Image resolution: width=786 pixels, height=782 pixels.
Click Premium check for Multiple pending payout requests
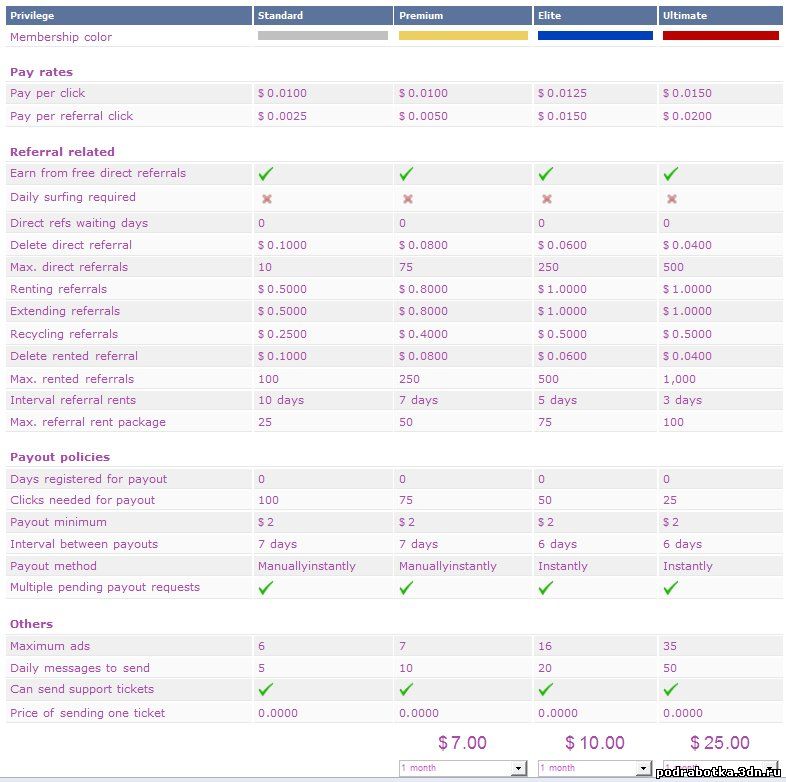[407, 588]
